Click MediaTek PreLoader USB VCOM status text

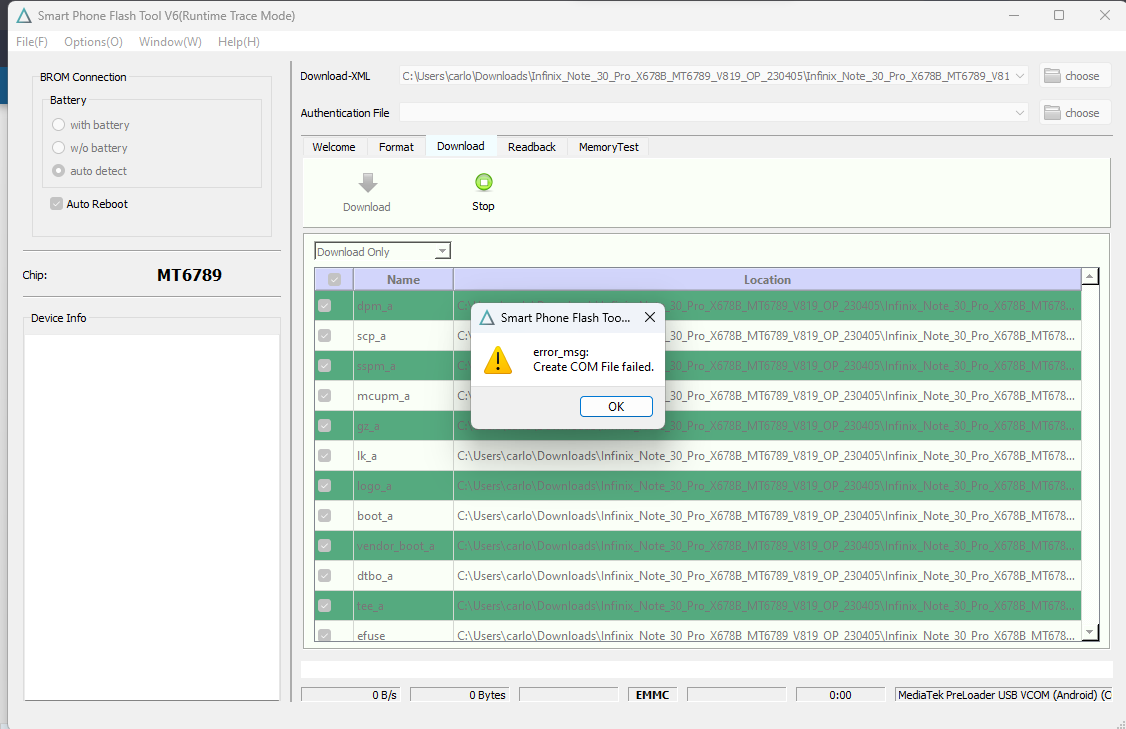[1004, 695]
